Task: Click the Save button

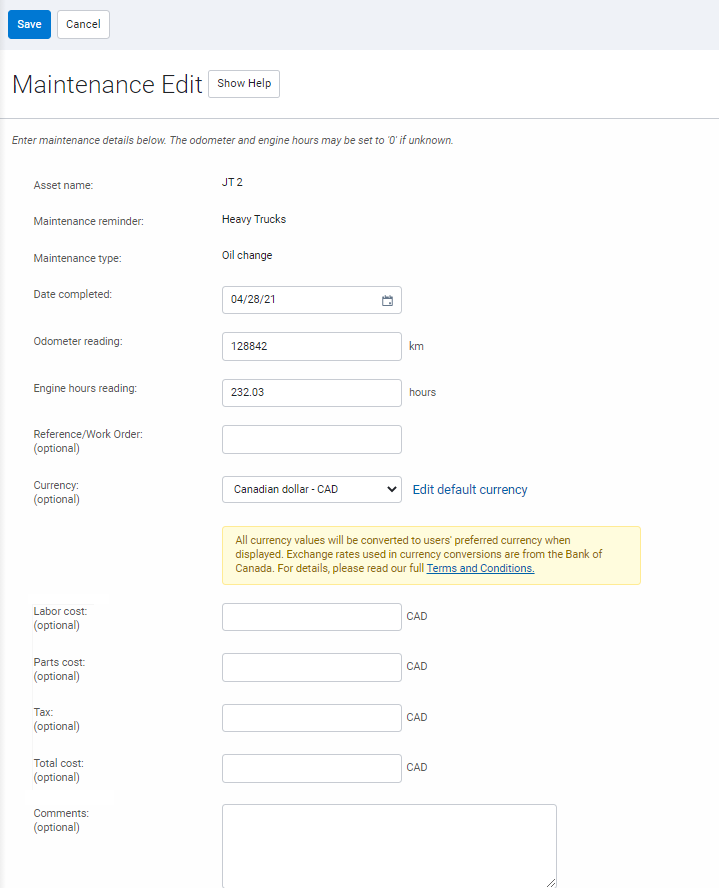Action: point(29,24)
